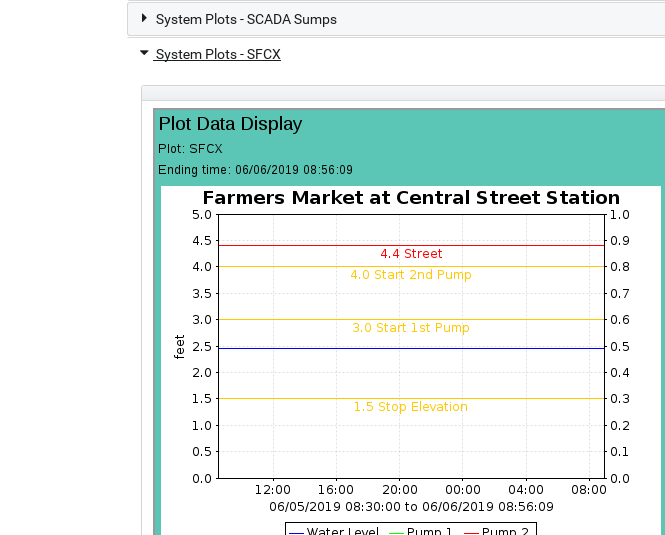
Task: Click the 1.5 Stop Elevation label
Action: (411, 406)
